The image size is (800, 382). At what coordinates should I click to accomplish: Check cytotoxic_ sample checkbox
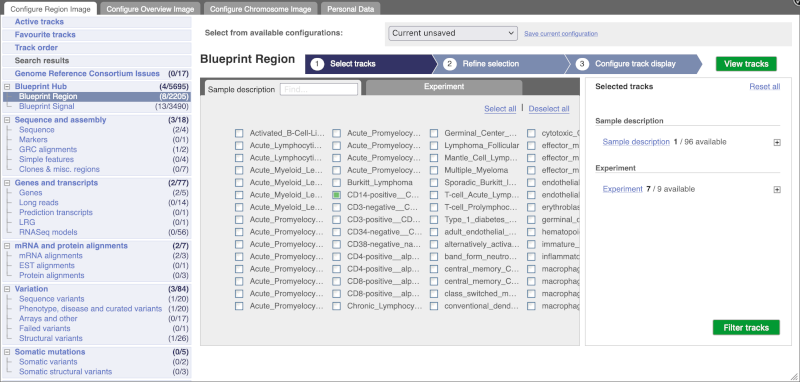[531, 133]
